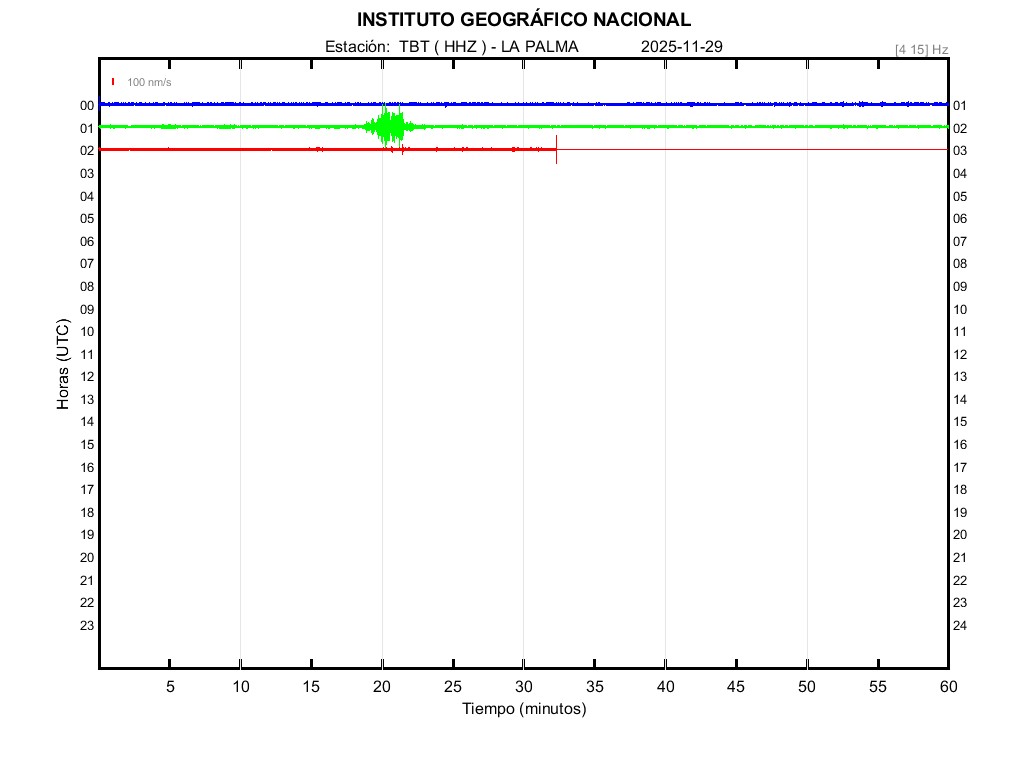The height and width of the screenshot is (768, 1024).
Task: Click the right hour label 24
Action: (x=960, y=626)
